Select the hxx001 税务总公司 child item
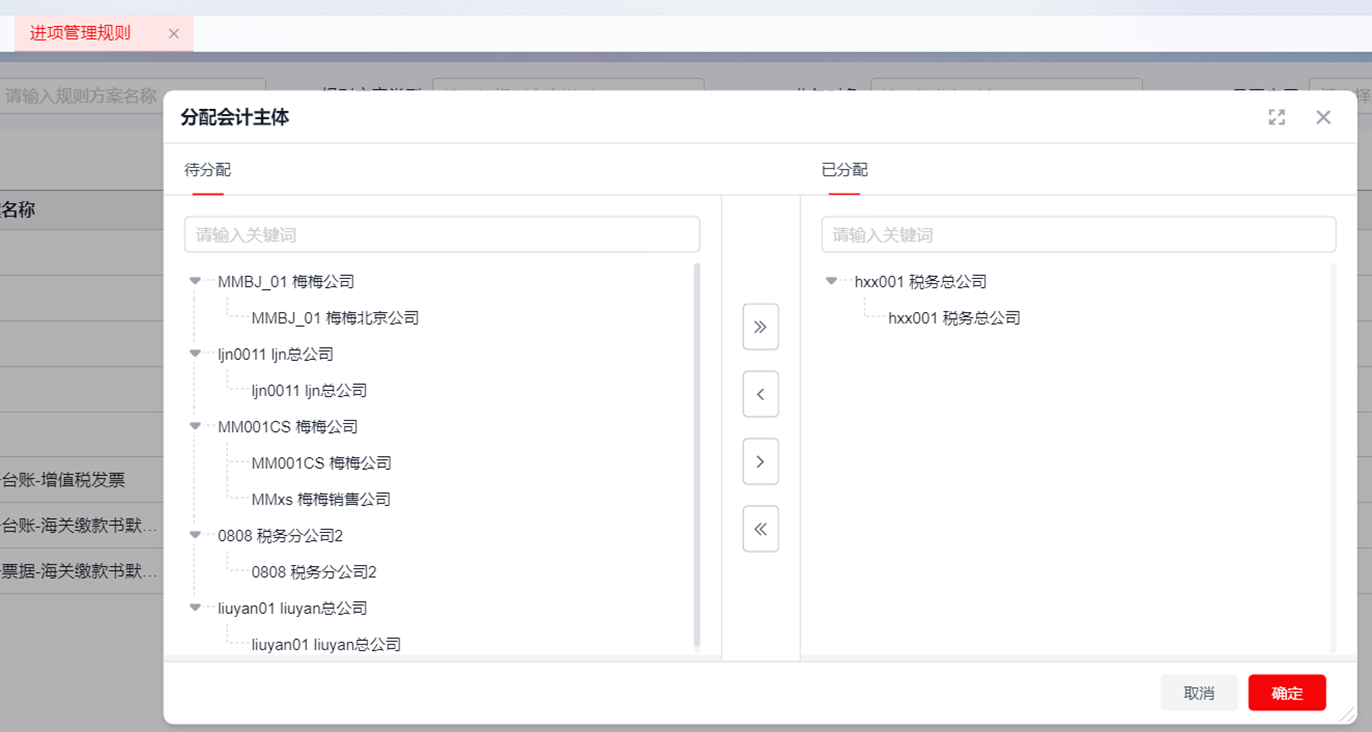This screenshot has width=1372, height=732. 954,318
